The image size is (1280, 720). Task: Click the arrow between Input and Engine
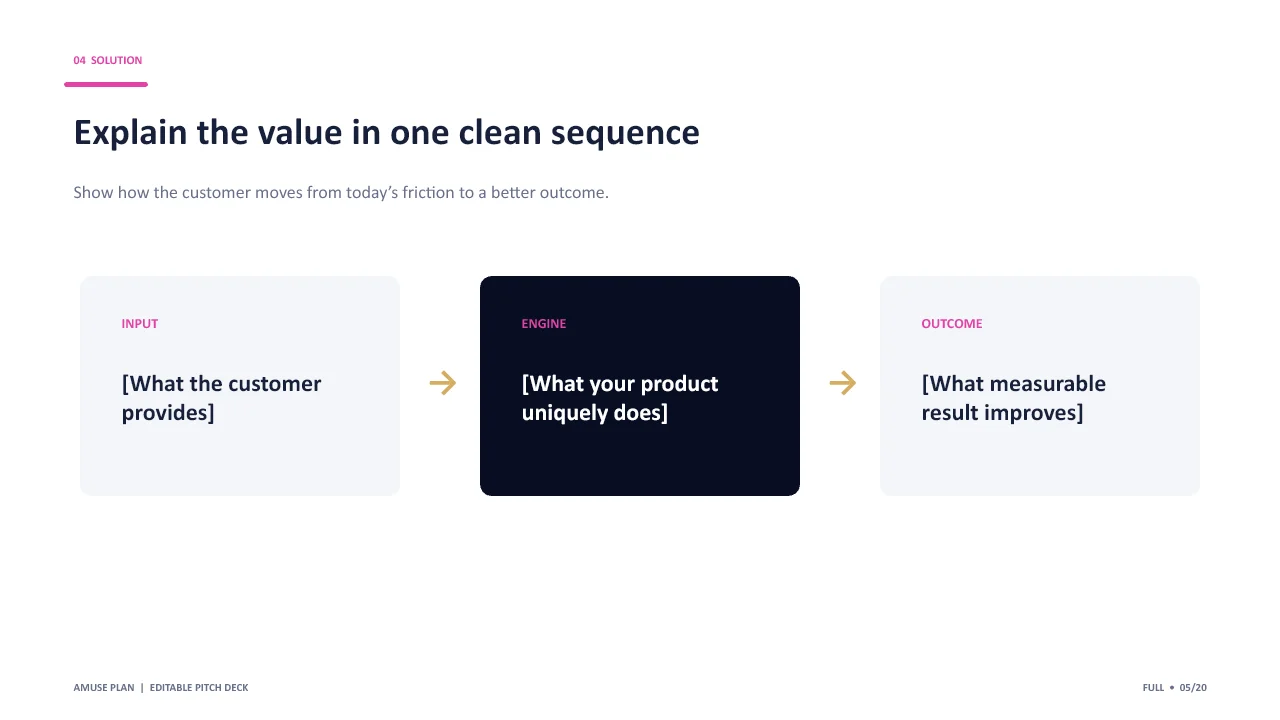pyautogui.click(x=443, y=383)
